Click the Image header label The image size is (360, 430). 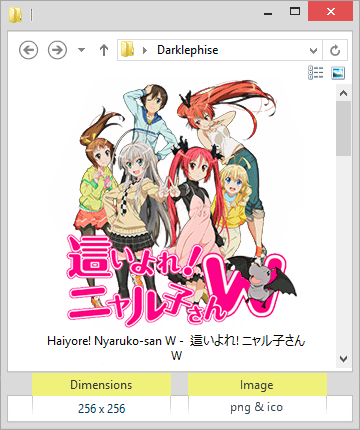(x=257, y=385)
